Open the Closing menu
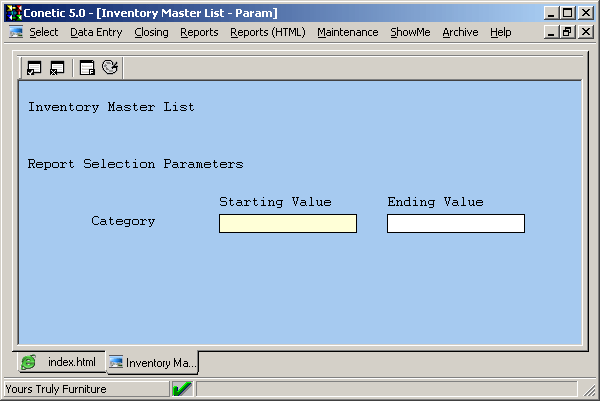This screenshot has width=600, height=401. coord(151,32)
